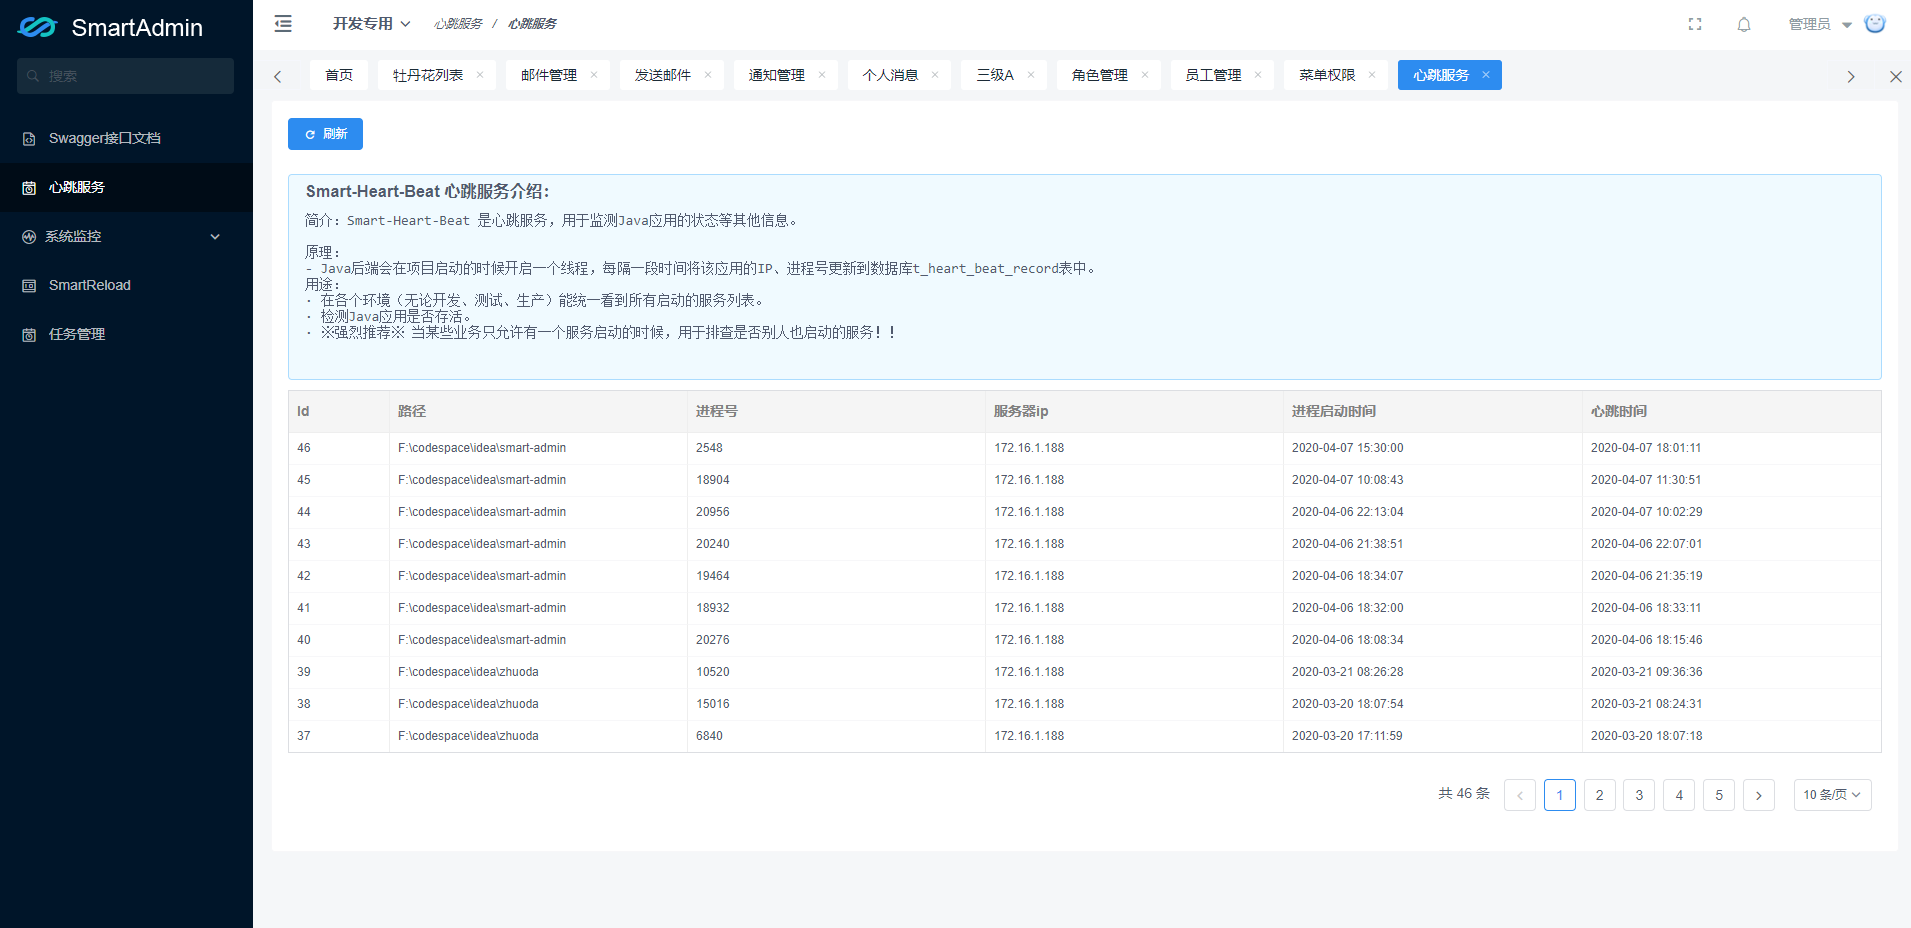Open SmartReload menu item

pos(126,286)
